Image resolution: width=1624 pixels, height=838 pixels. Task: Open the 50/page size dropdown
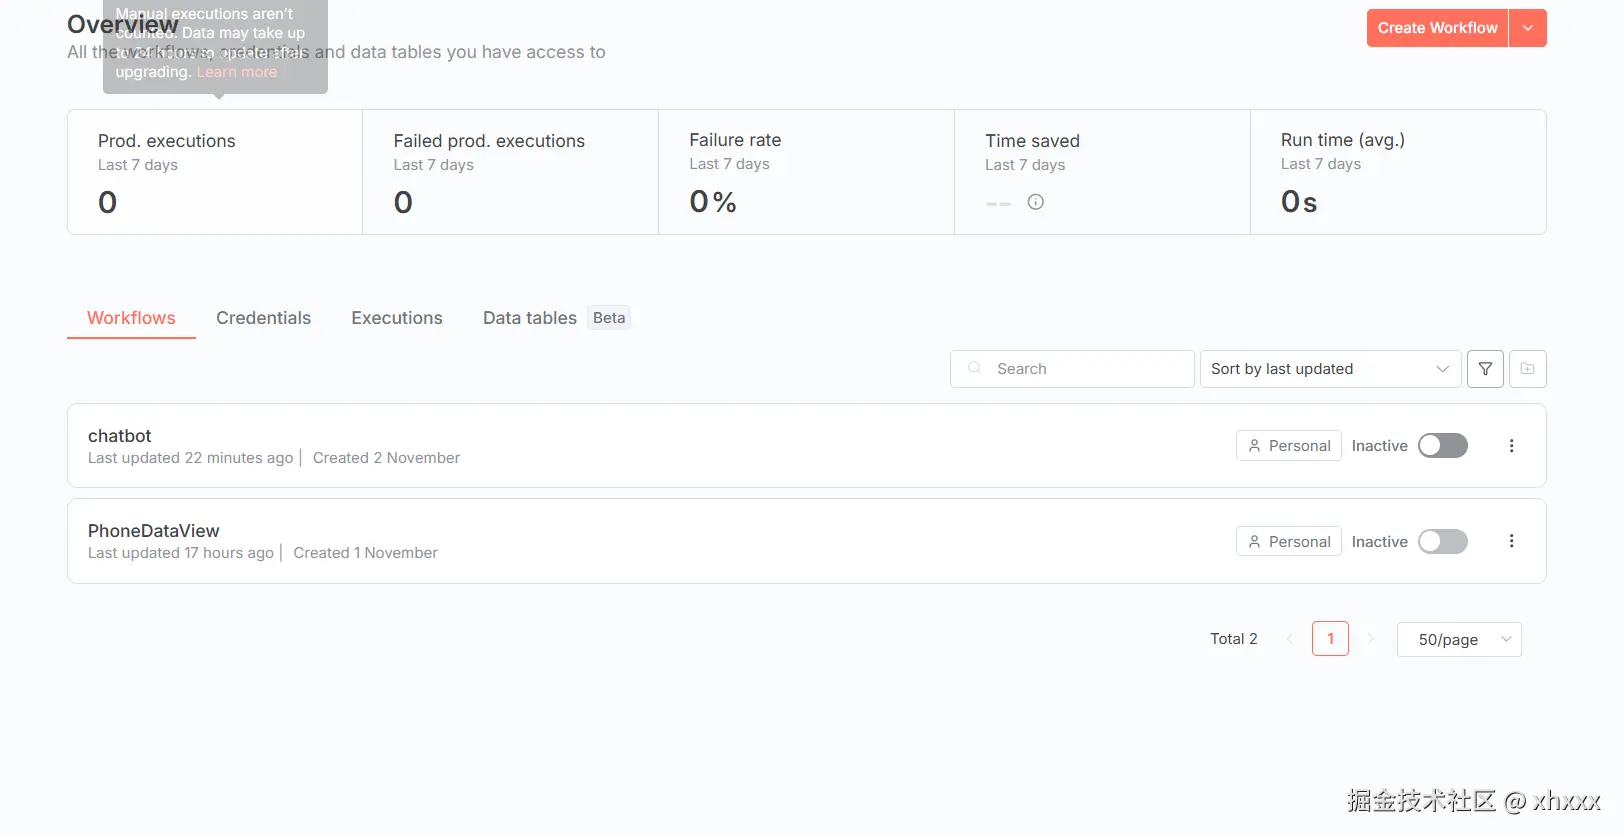pyautogui.click(x=1458, y=640)
